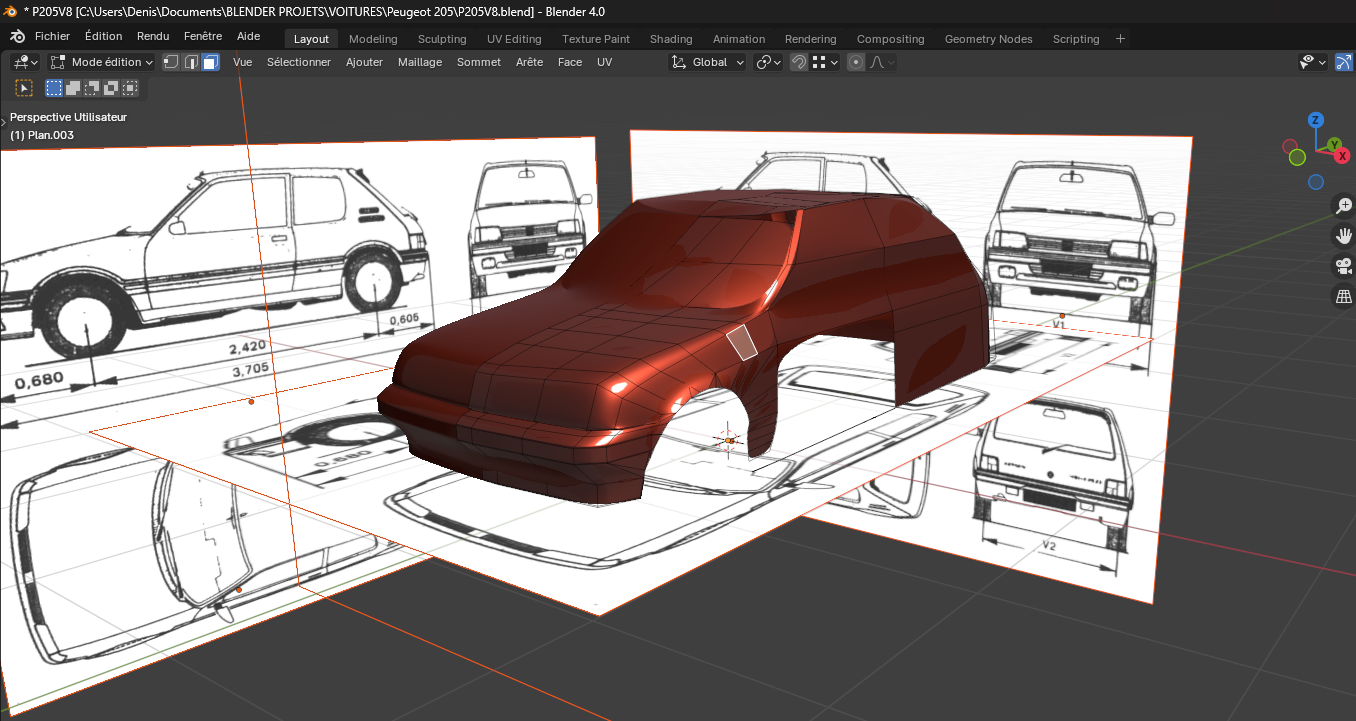
Task: Open the Ajouter menu
Action: point(365,62)
